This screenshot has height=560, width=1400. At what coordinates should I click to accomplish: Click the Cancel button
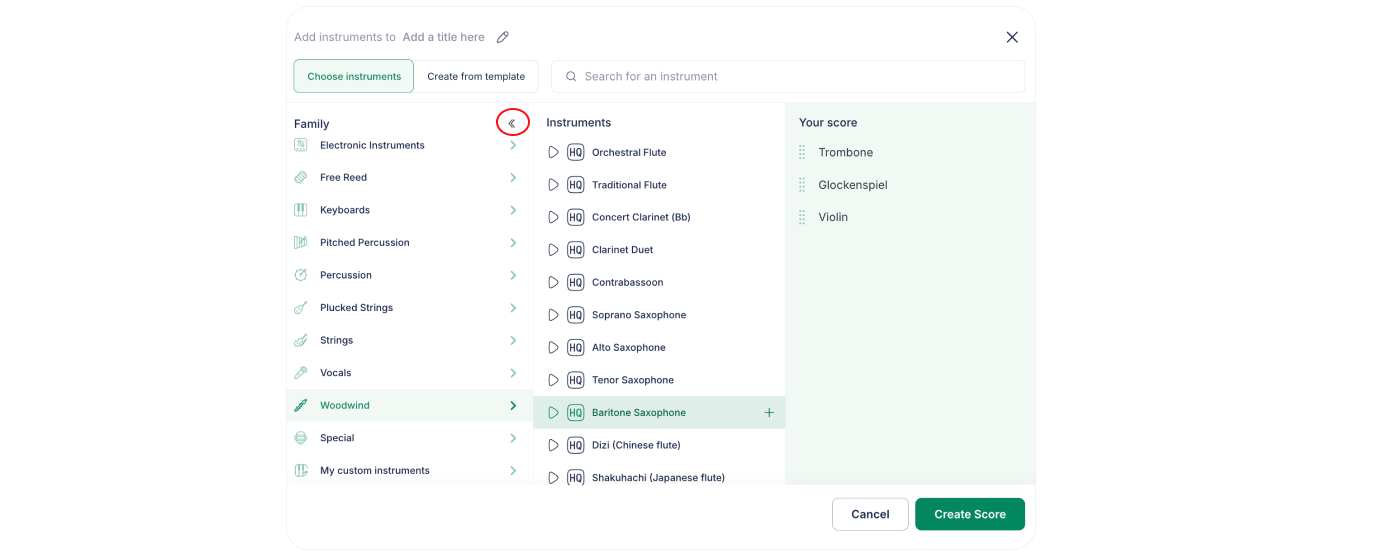coord(870,514)
